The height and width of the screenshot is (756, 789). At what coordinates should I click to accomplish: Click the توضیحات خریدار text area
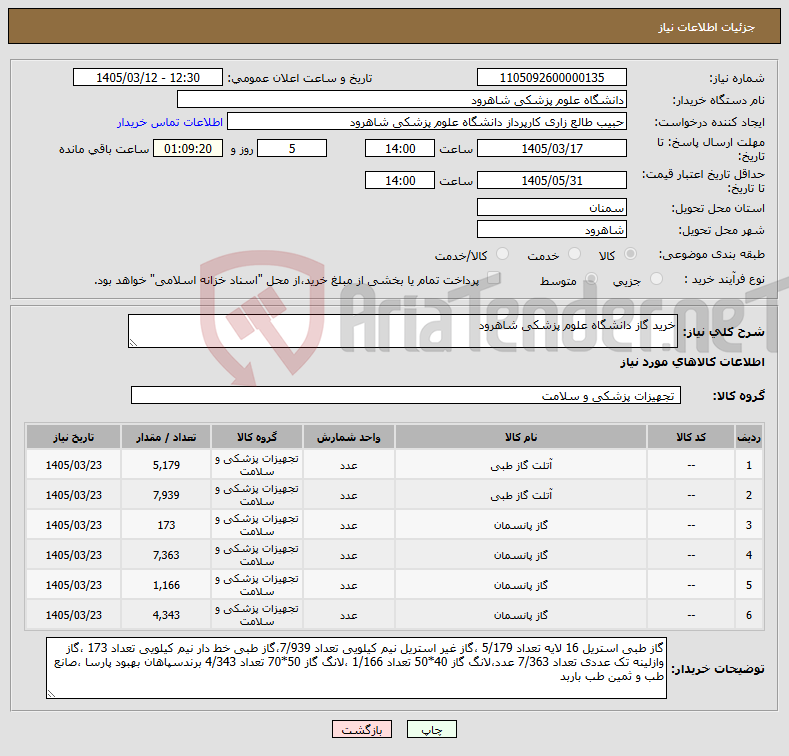(x=356, y=668)
